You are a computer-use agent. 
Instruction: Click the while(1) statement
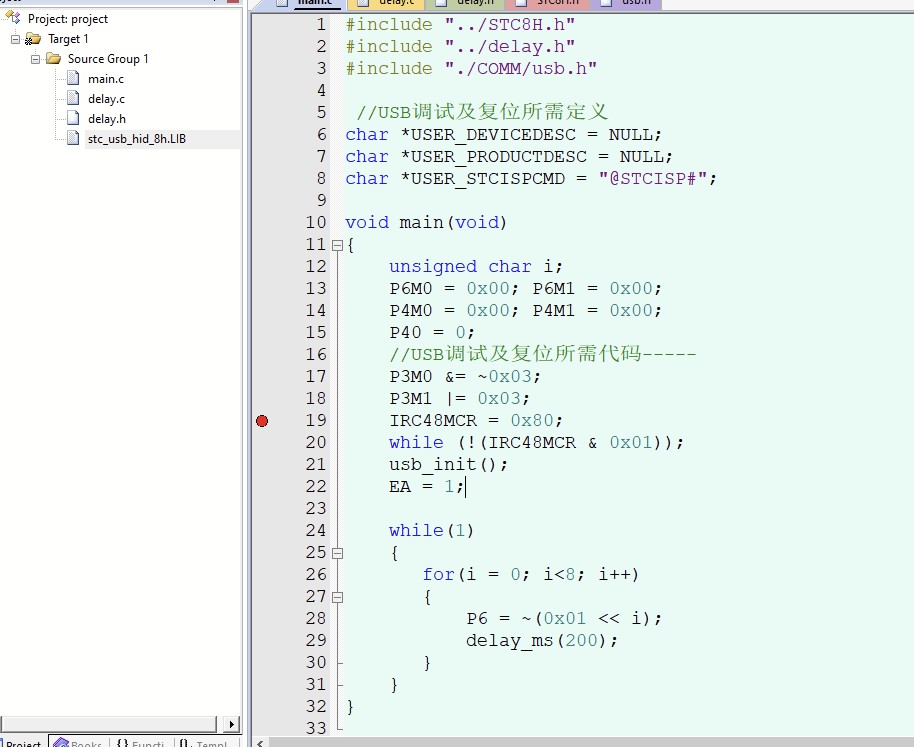[x=431, y=530]
